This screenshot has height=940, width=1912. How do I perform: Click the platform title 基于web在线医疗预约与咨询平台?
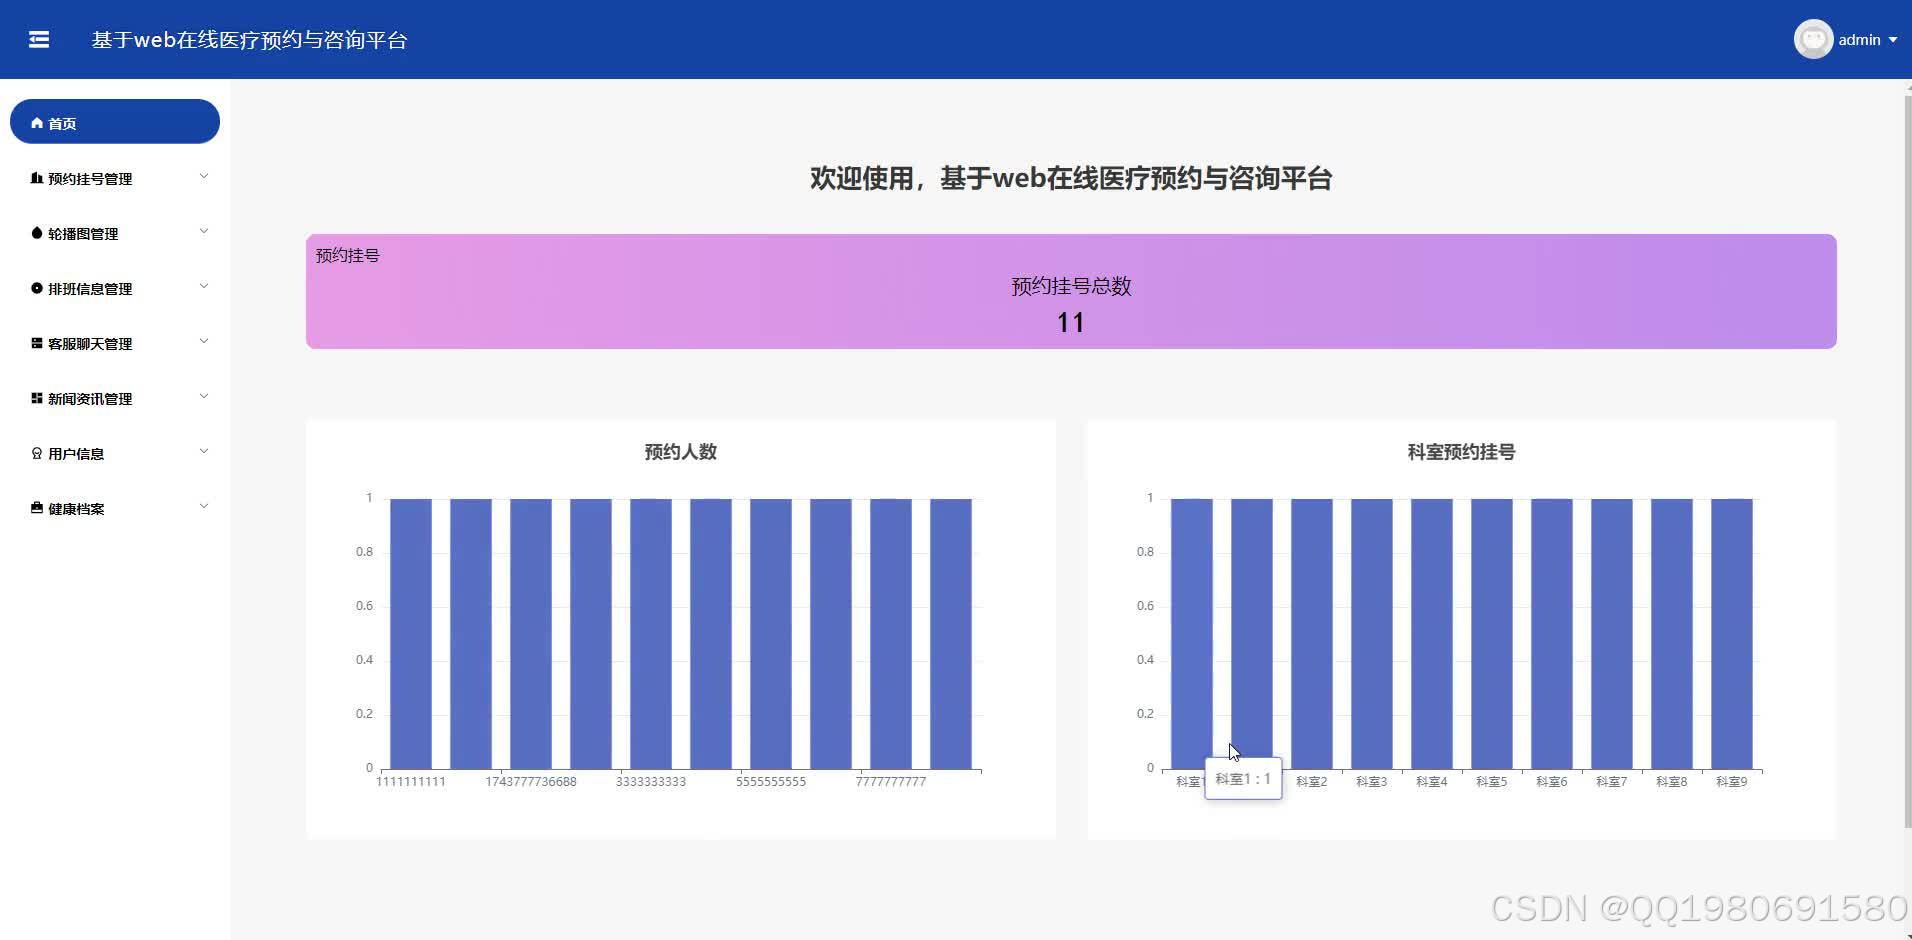pos(249,39)
